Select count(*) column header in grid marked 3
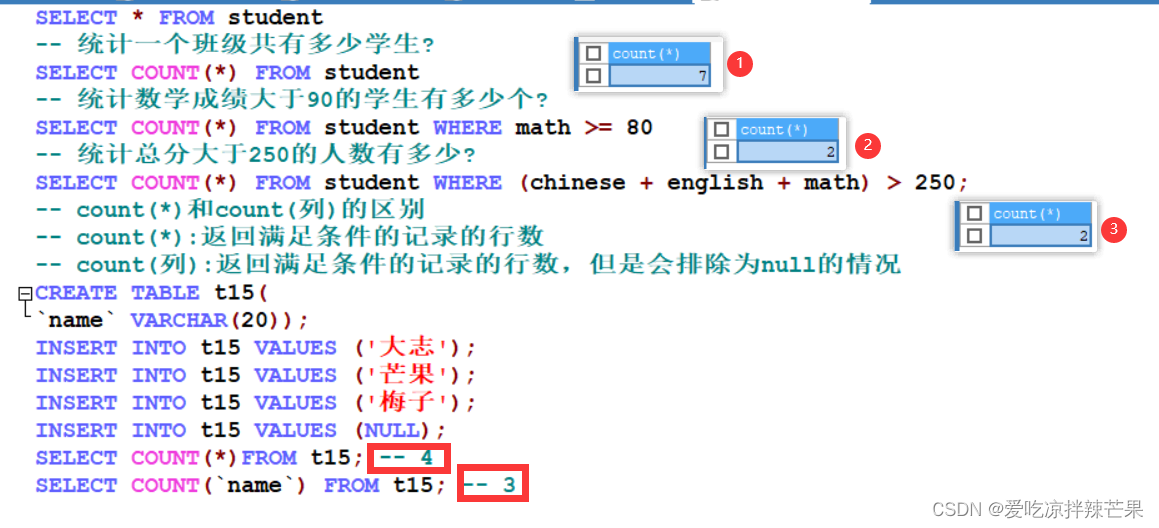This screenshot has height=528, width=1159. pos(1041,214)
